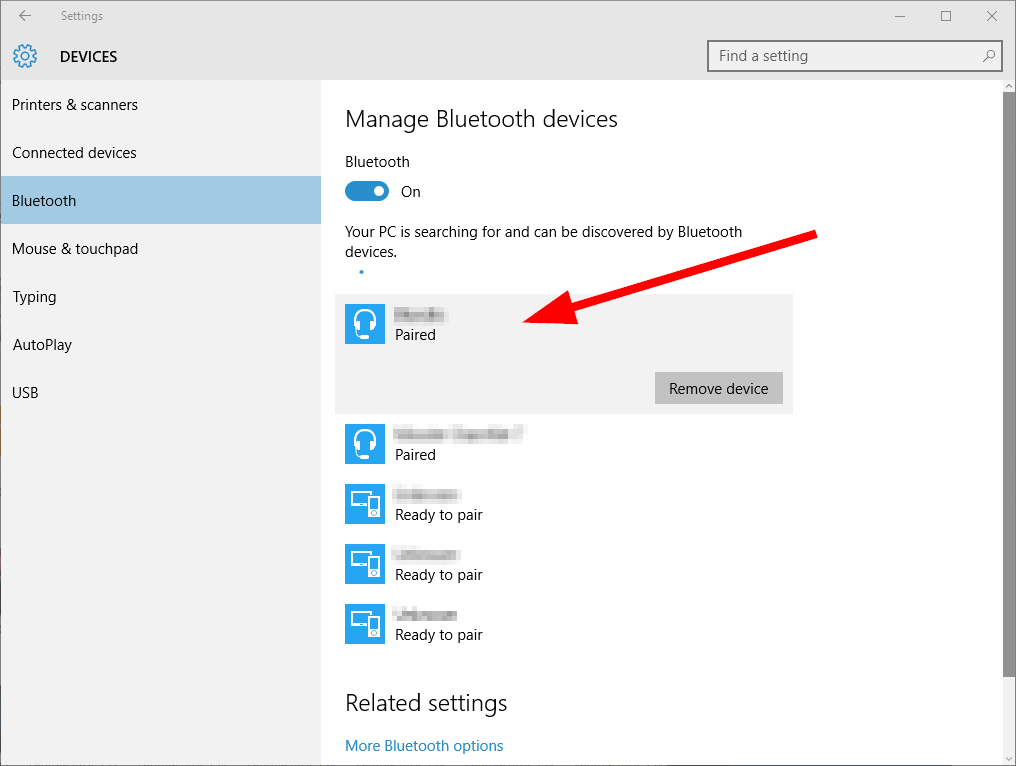Open the Typing settings section
The height and width of the screenshot is (766, 1016).
34,296
